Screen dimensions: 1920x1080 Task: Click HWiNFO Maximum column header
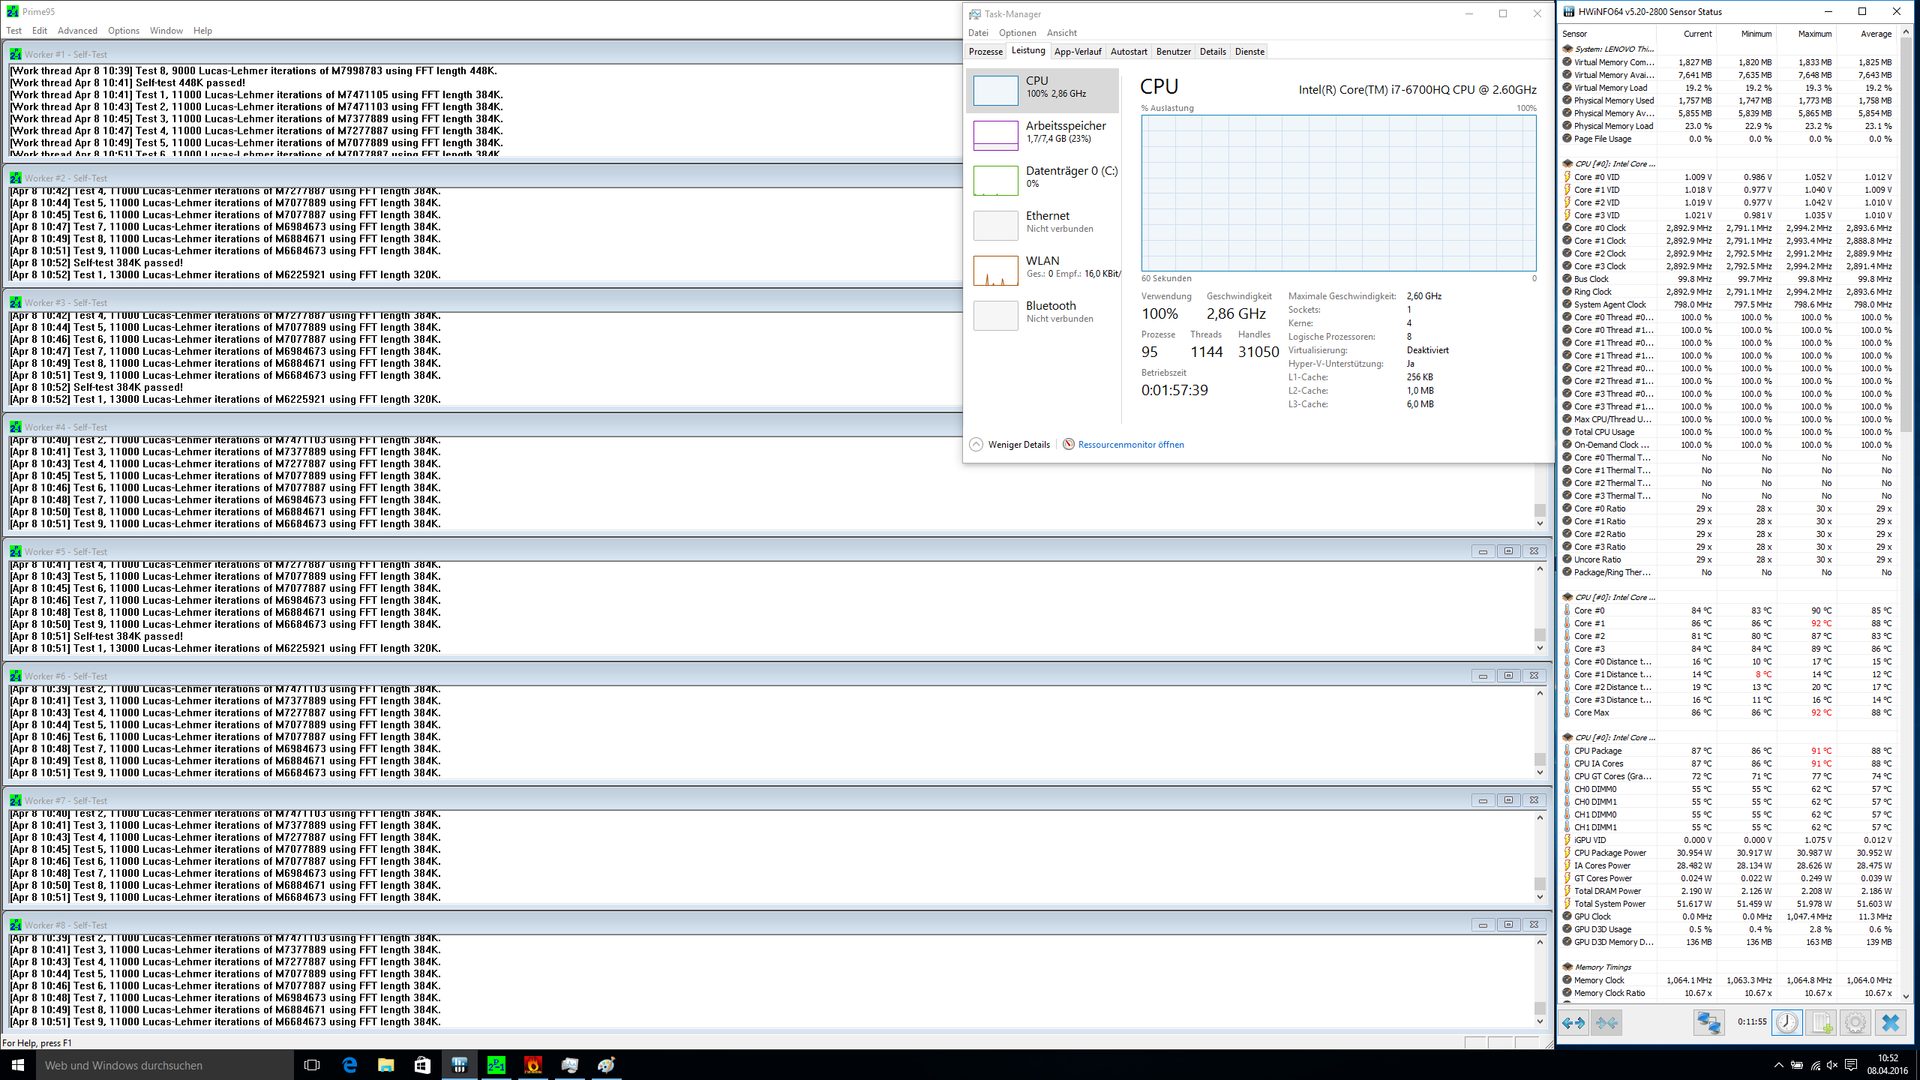coord(1814,33)
